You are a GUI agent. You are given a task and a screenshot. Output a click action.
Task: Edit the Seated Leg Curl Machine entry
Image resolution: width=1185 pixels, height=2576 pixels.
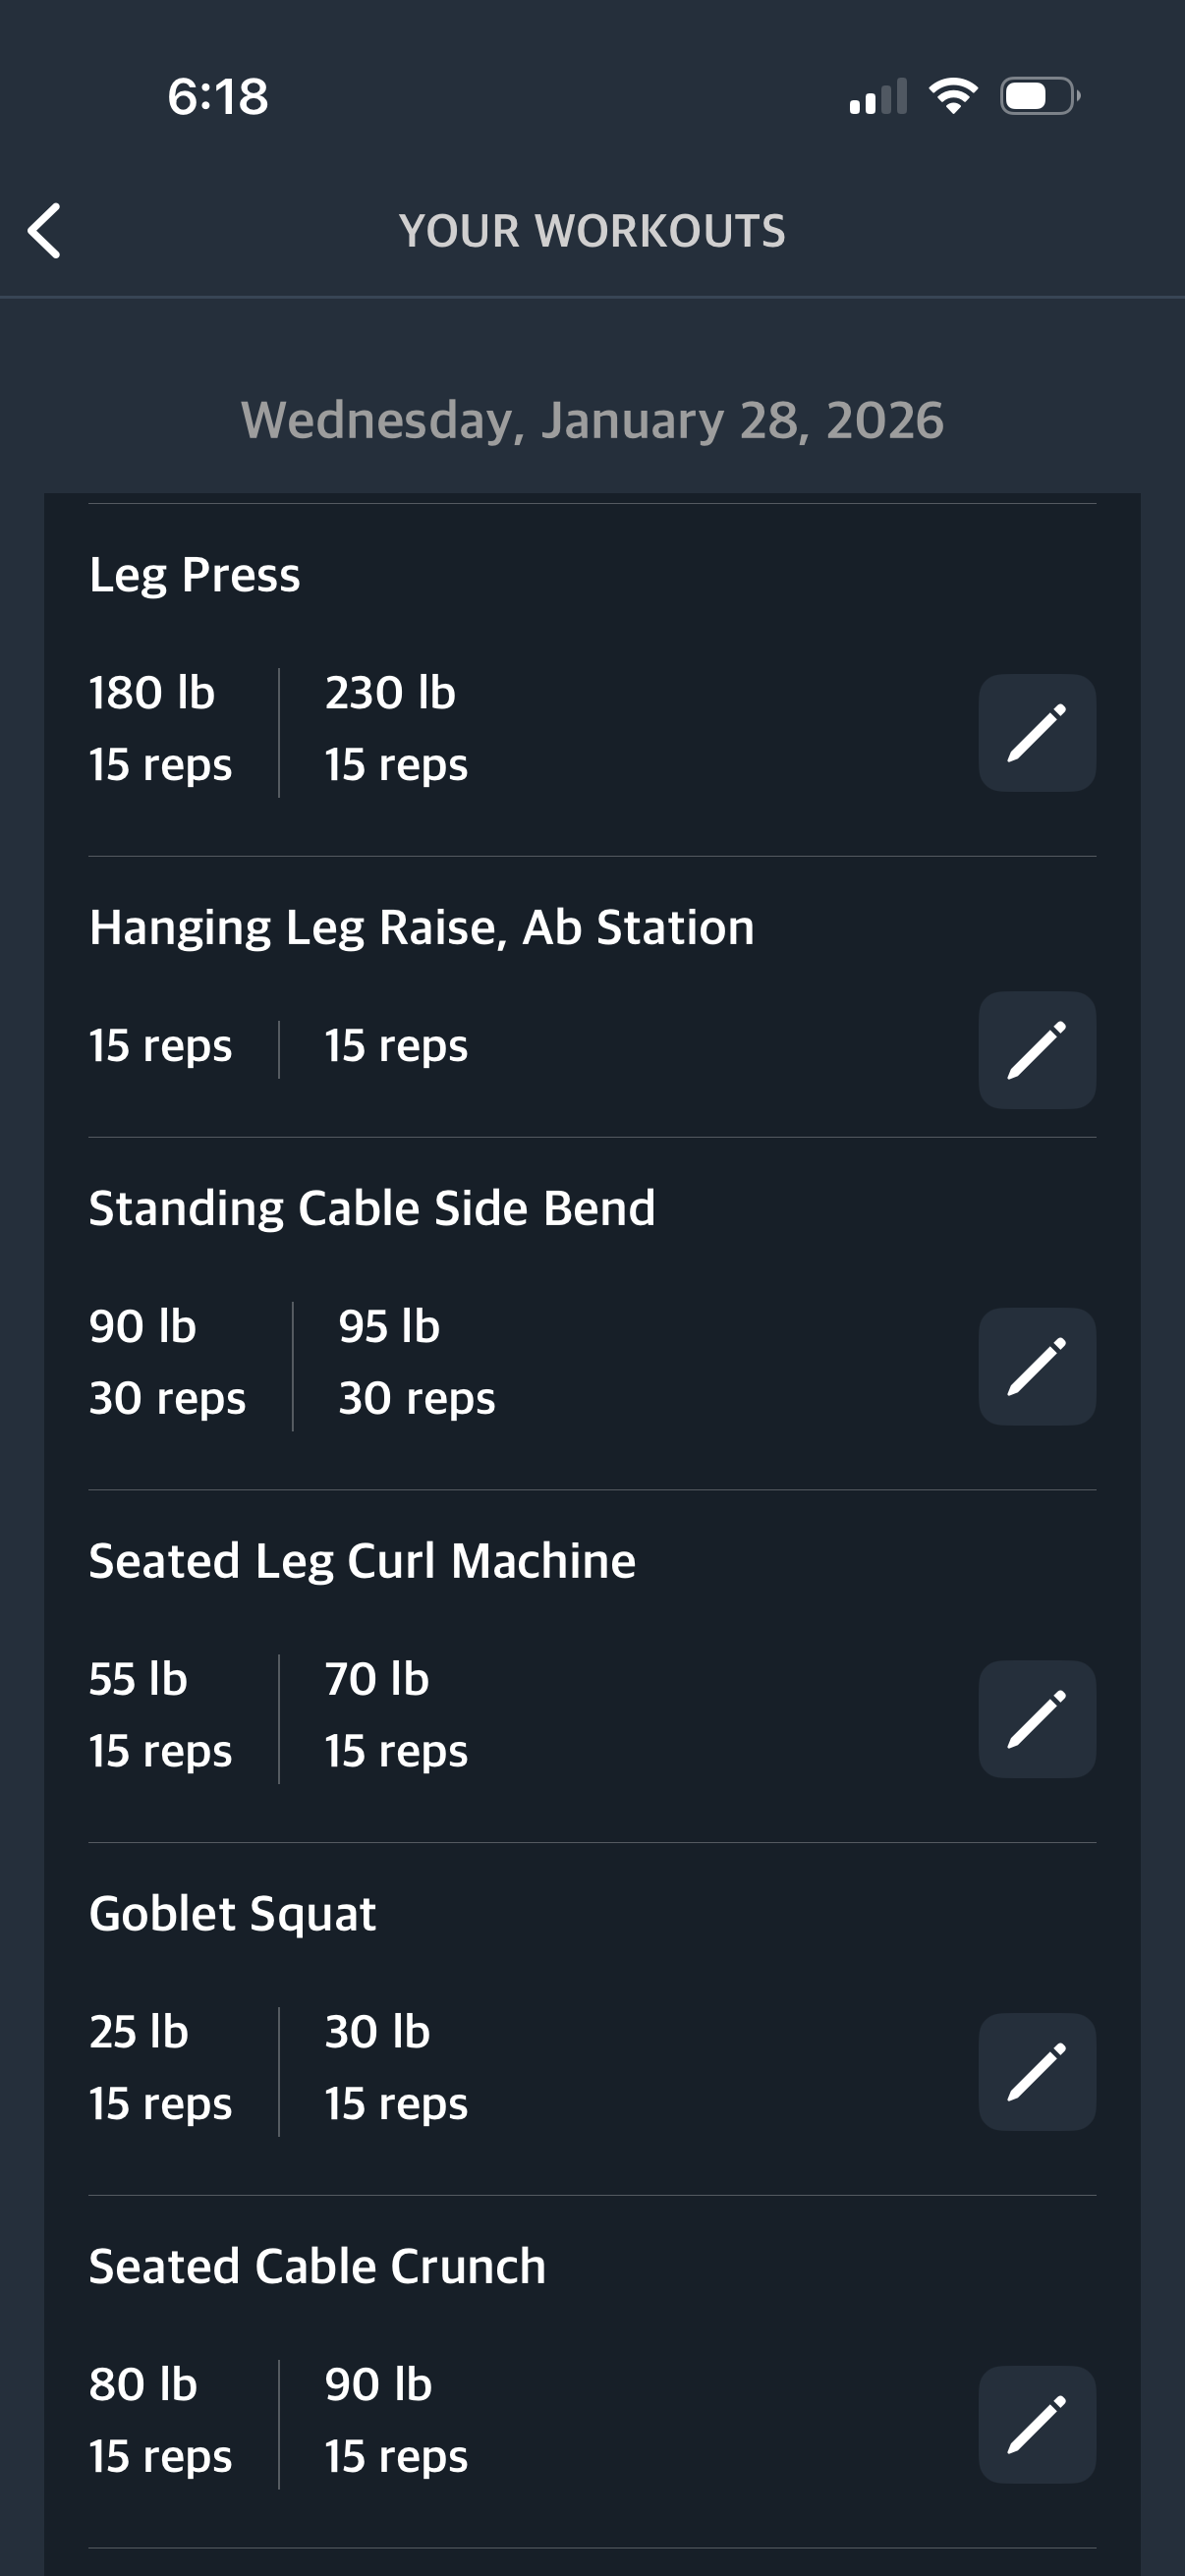pyautogui.click(x=1036, y=1719)
